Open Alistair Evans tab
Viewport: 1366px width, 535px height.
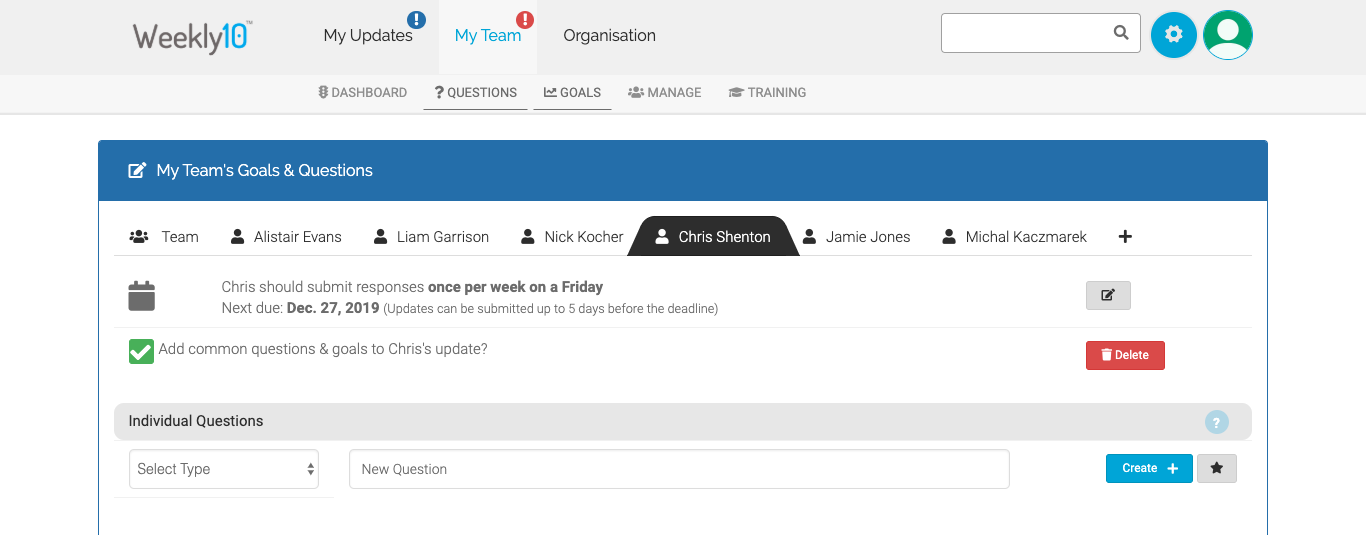click(x=286, y=237)
